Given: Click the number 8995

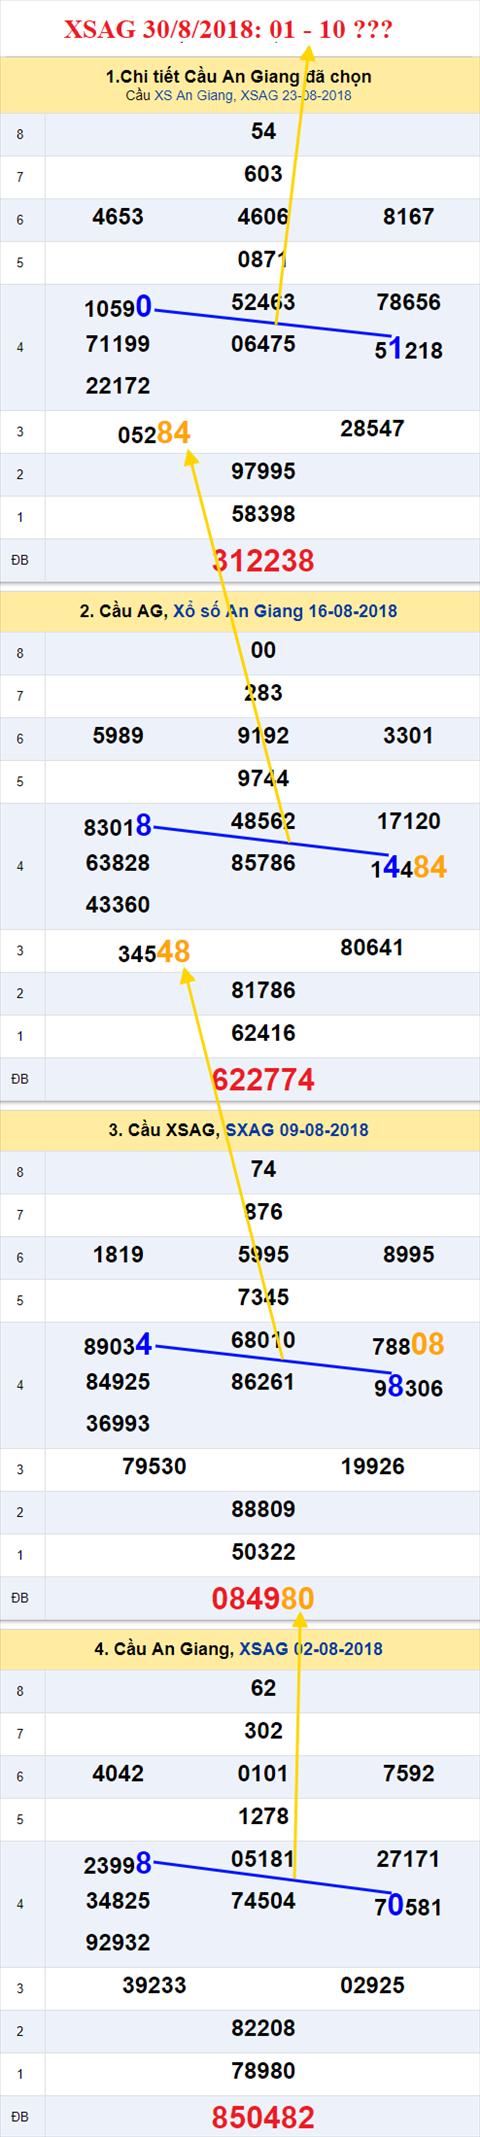Looking at the screenshot, I should tap(409, 1255).
